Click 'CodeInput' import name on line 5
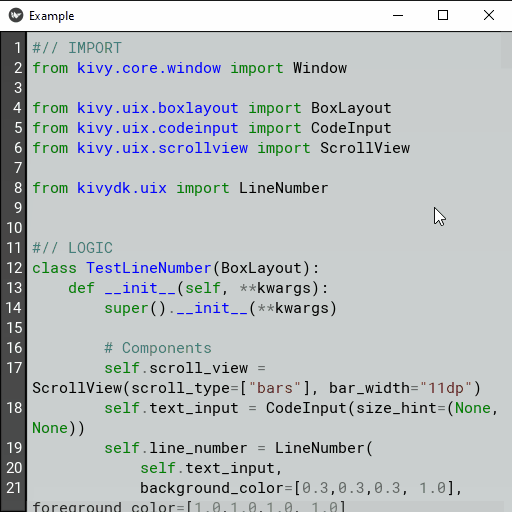This screenshot has height=512, width=512. pos(351,128)
